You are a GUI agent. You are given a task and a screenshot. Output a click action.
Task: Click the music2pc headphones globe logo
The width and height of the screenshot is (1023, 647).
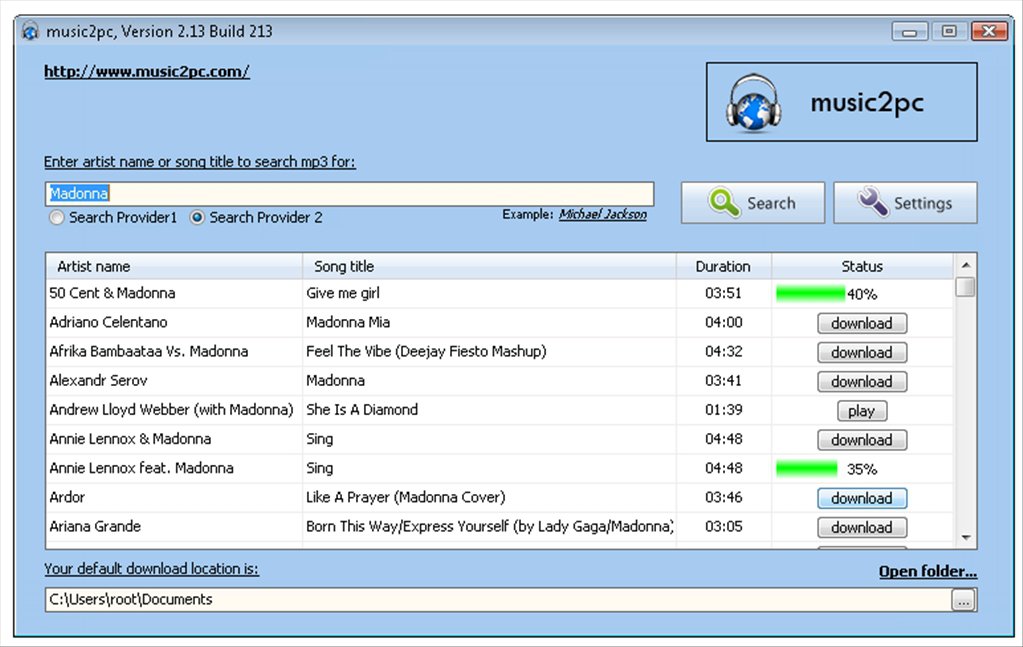coord(753,103)
